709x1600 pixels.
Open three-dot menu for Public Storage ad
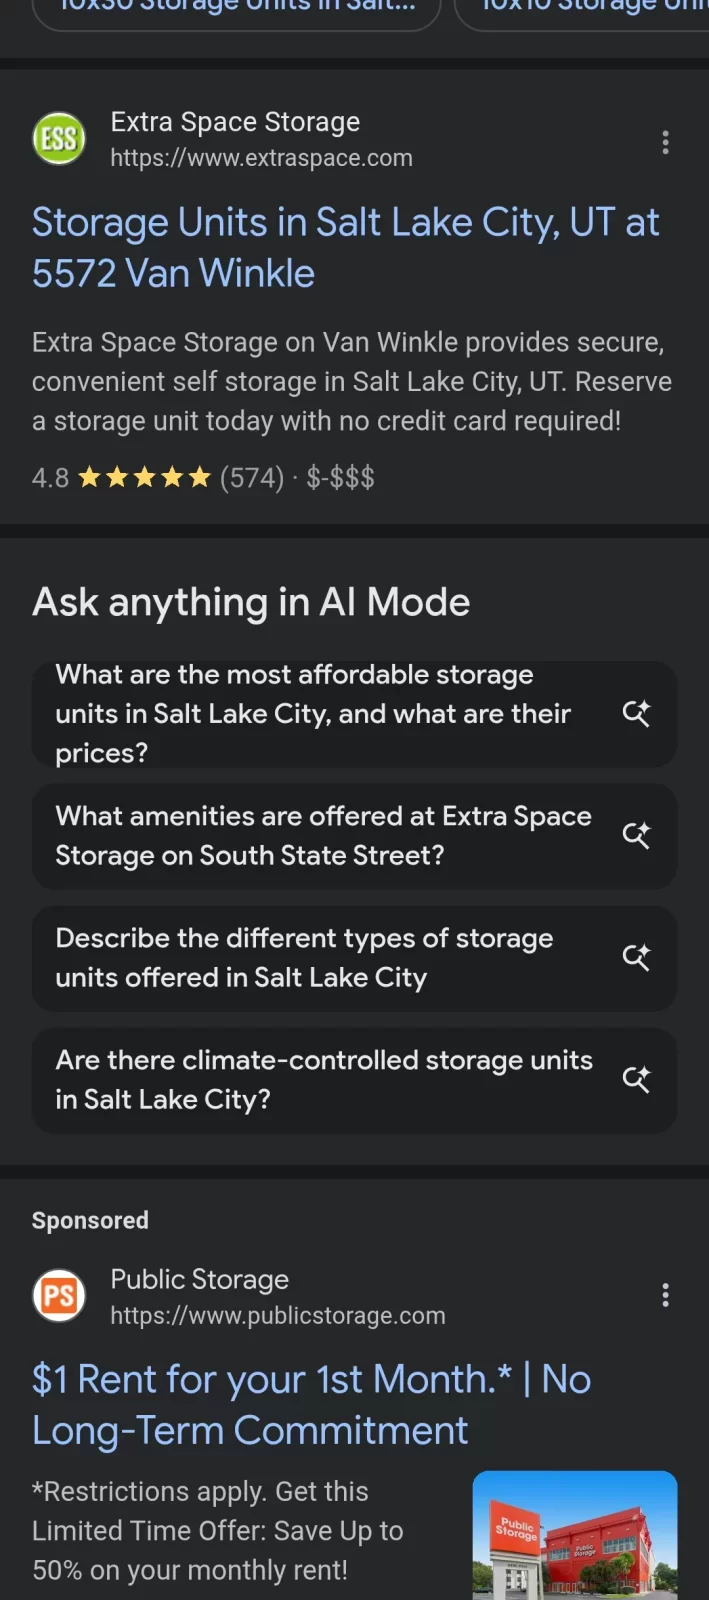pos(665,1296)
